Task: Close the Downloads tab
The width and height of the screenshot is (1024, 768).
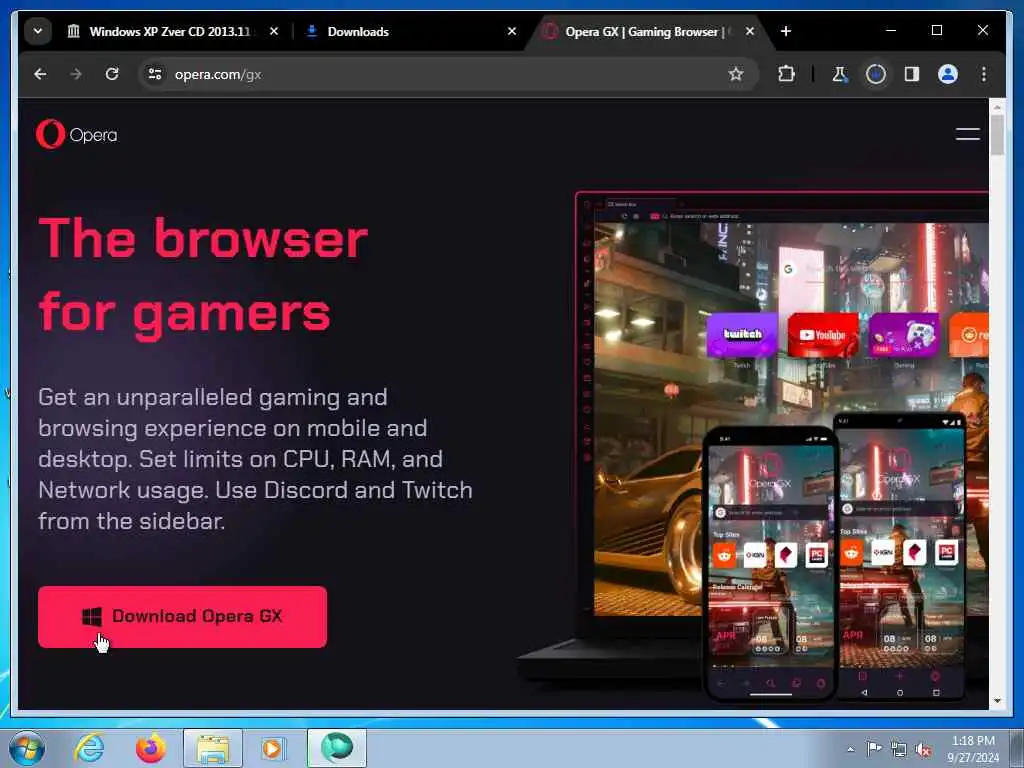Action: 512,31
